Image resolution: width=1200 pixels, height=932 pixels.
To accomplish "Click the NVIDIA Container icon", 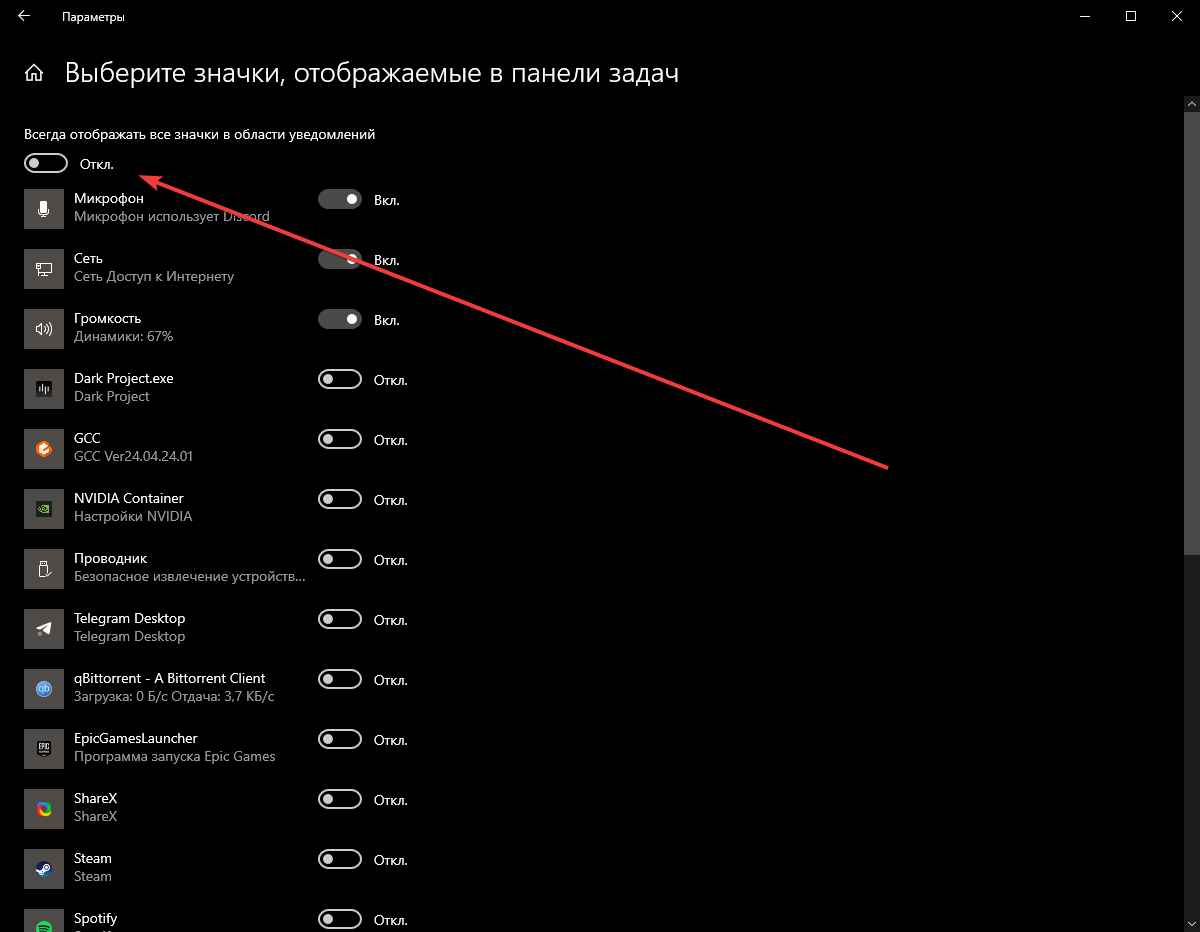I will click(x=44, y=509).
